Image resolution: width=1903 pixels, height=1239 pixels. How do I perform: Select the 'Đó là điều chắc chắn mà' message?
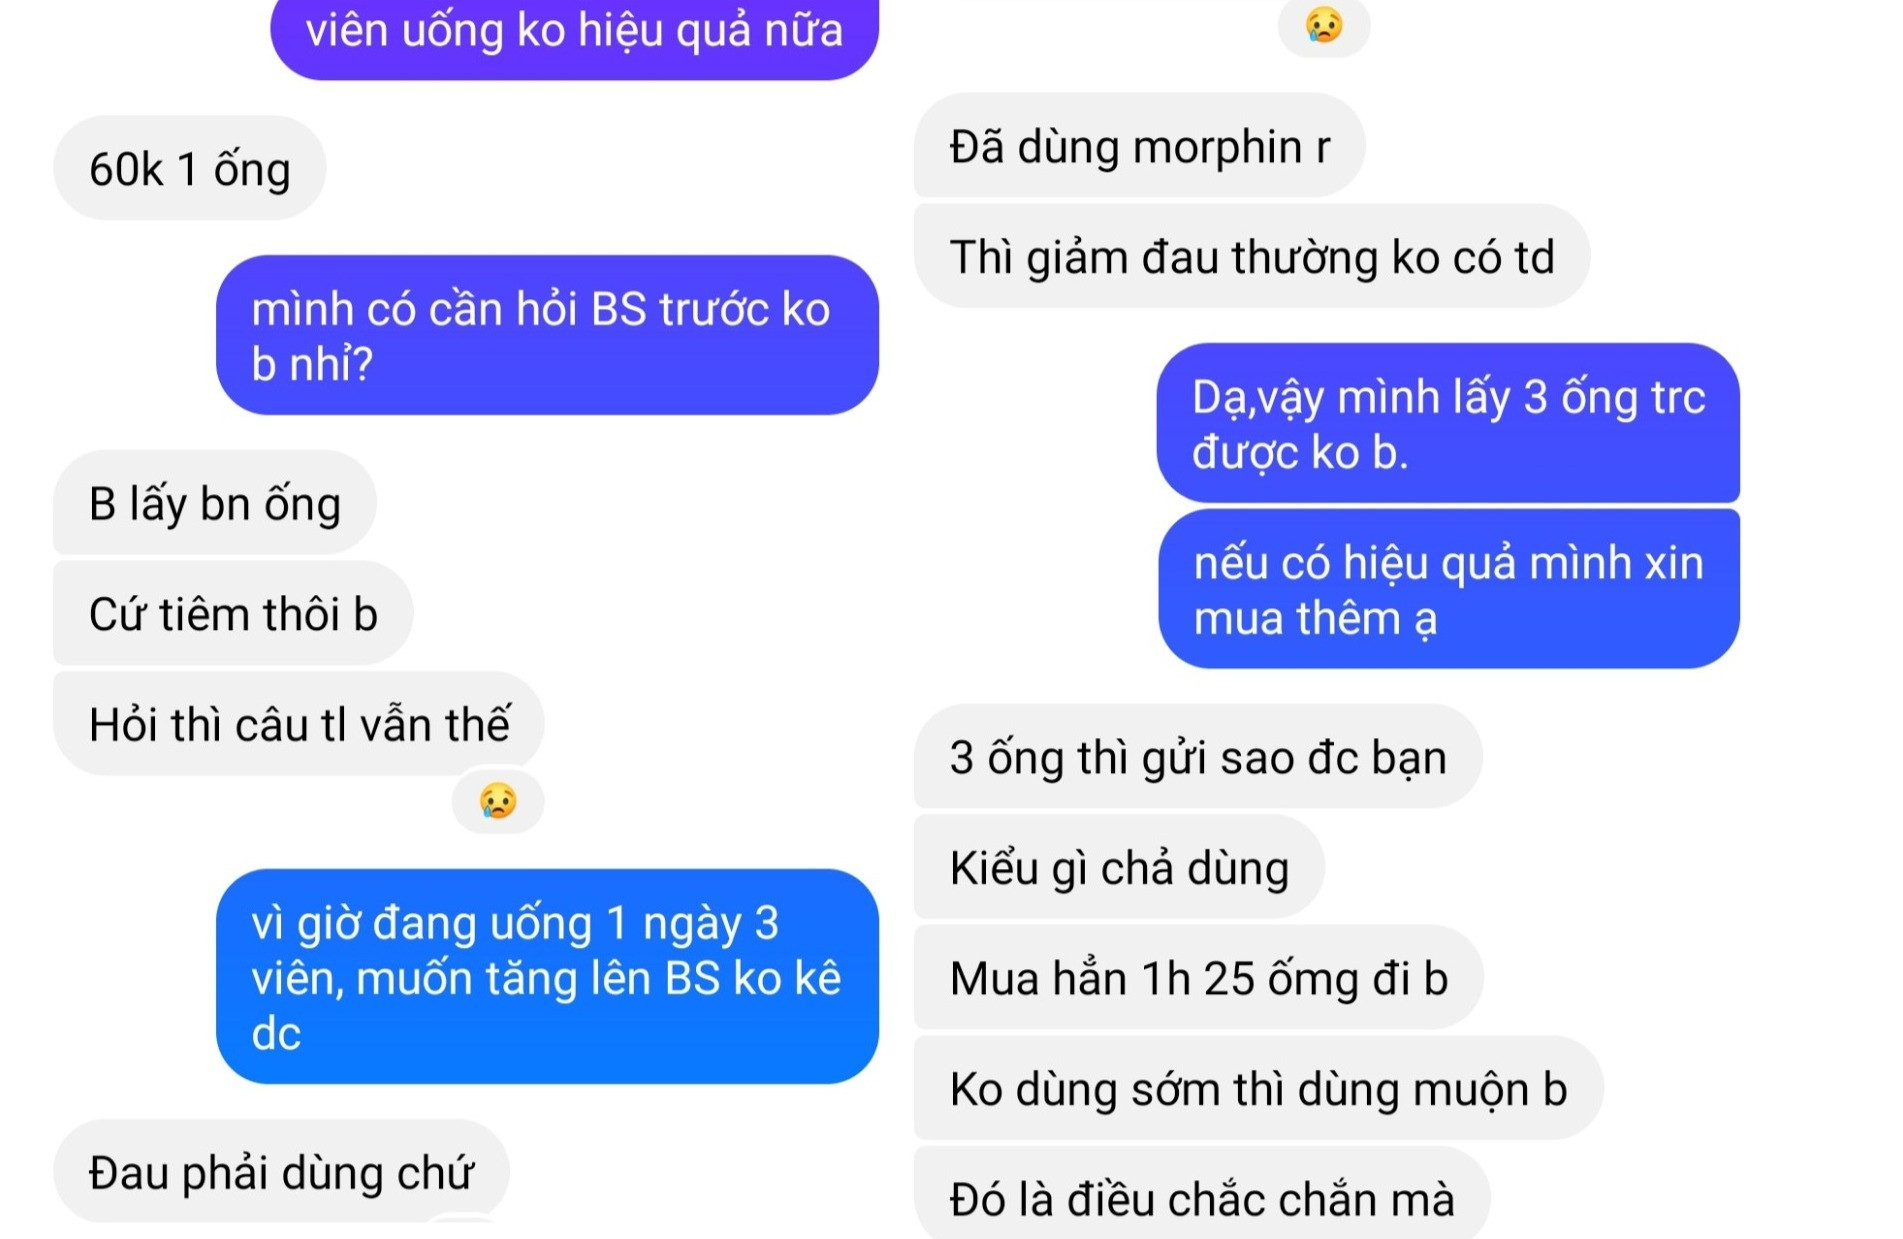coord(1202,1194)
